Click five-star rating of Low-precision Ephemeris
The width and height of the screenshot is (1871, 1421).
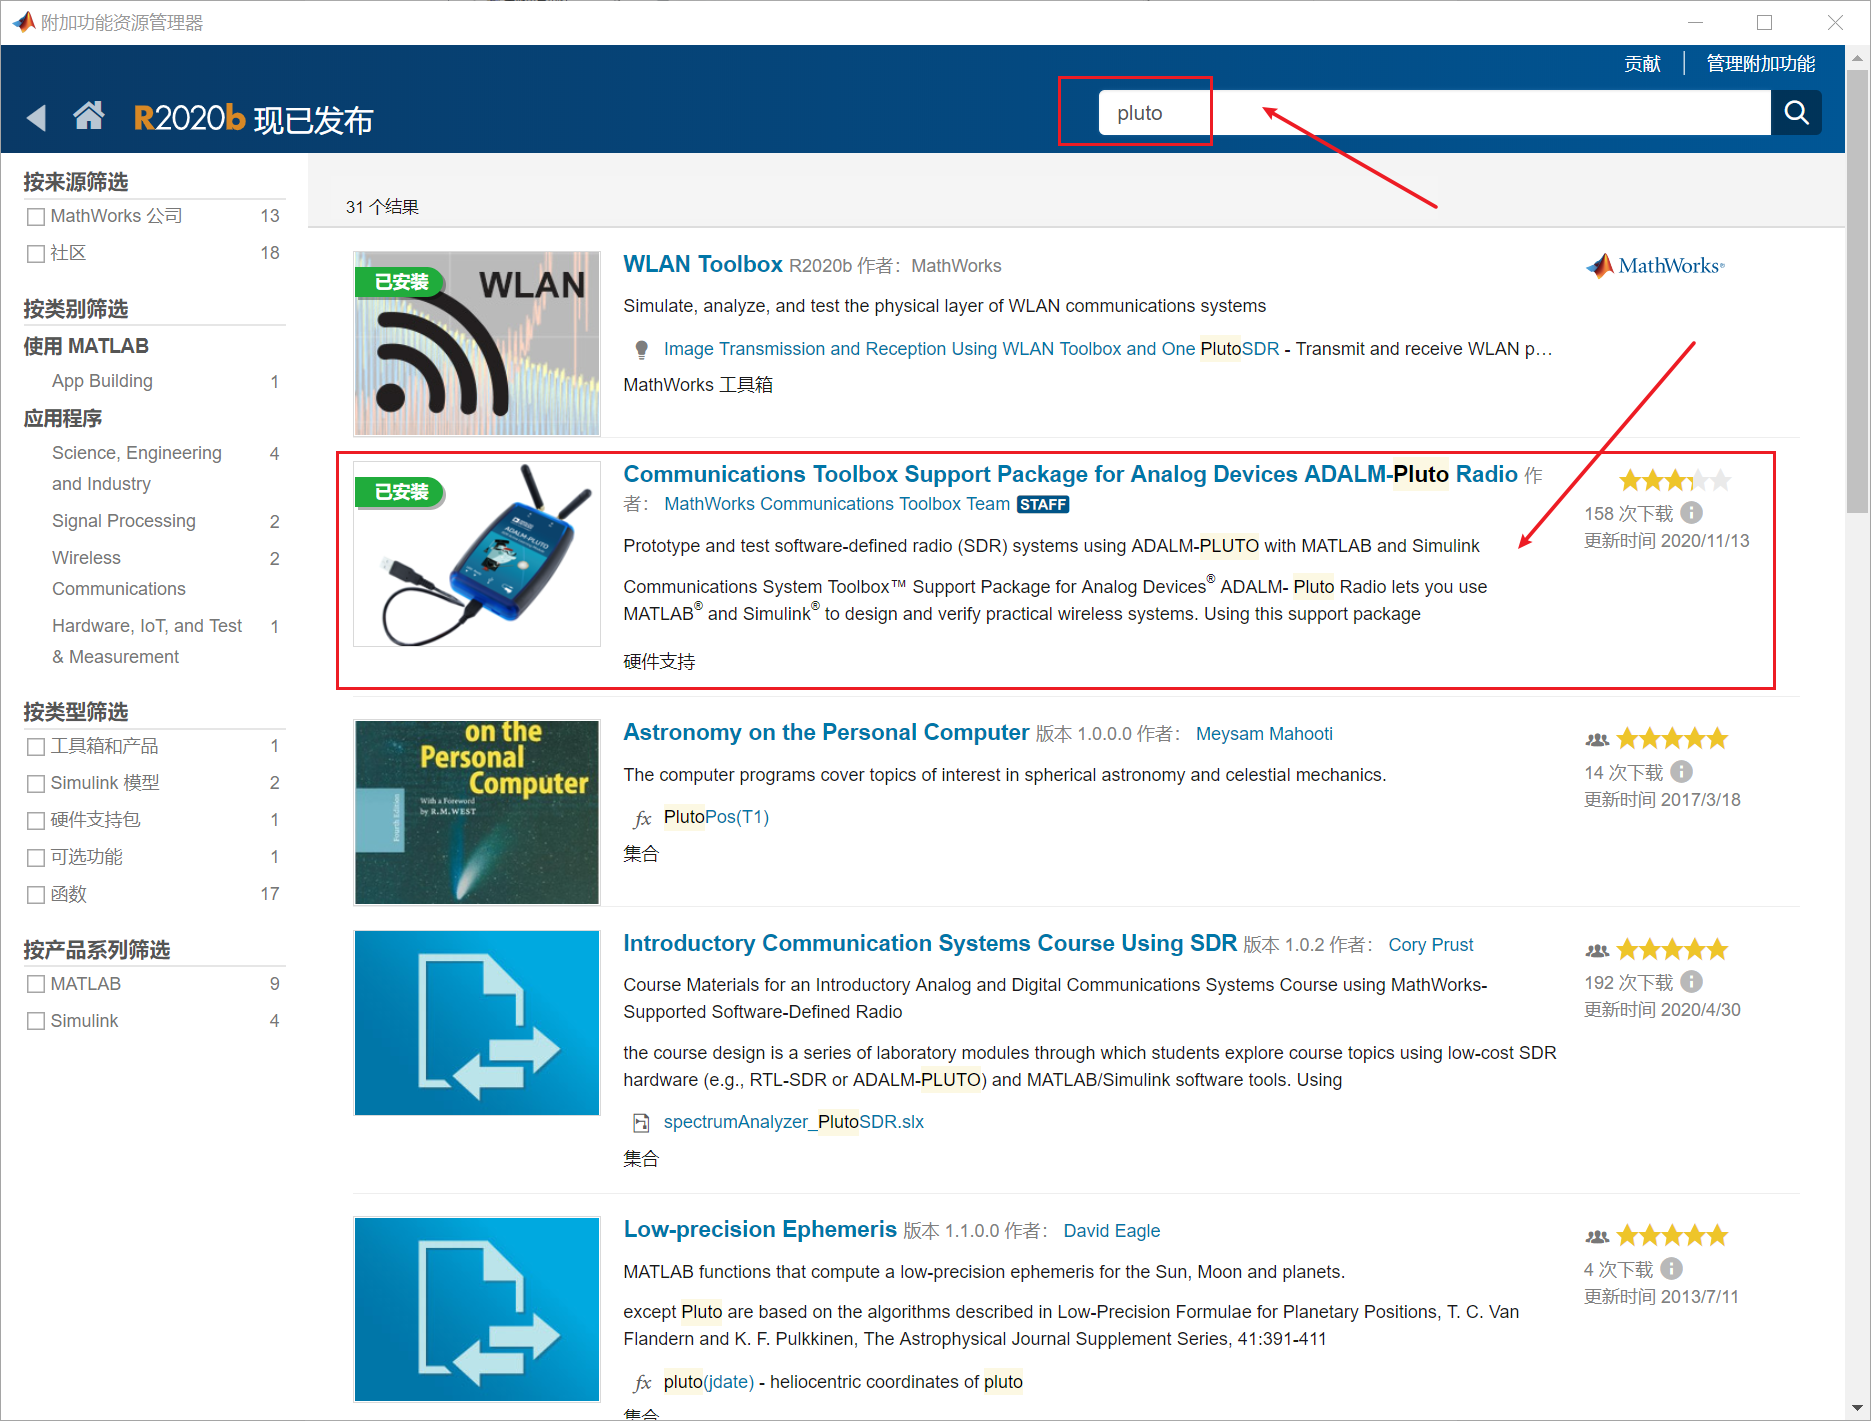coord(1672,1236)
